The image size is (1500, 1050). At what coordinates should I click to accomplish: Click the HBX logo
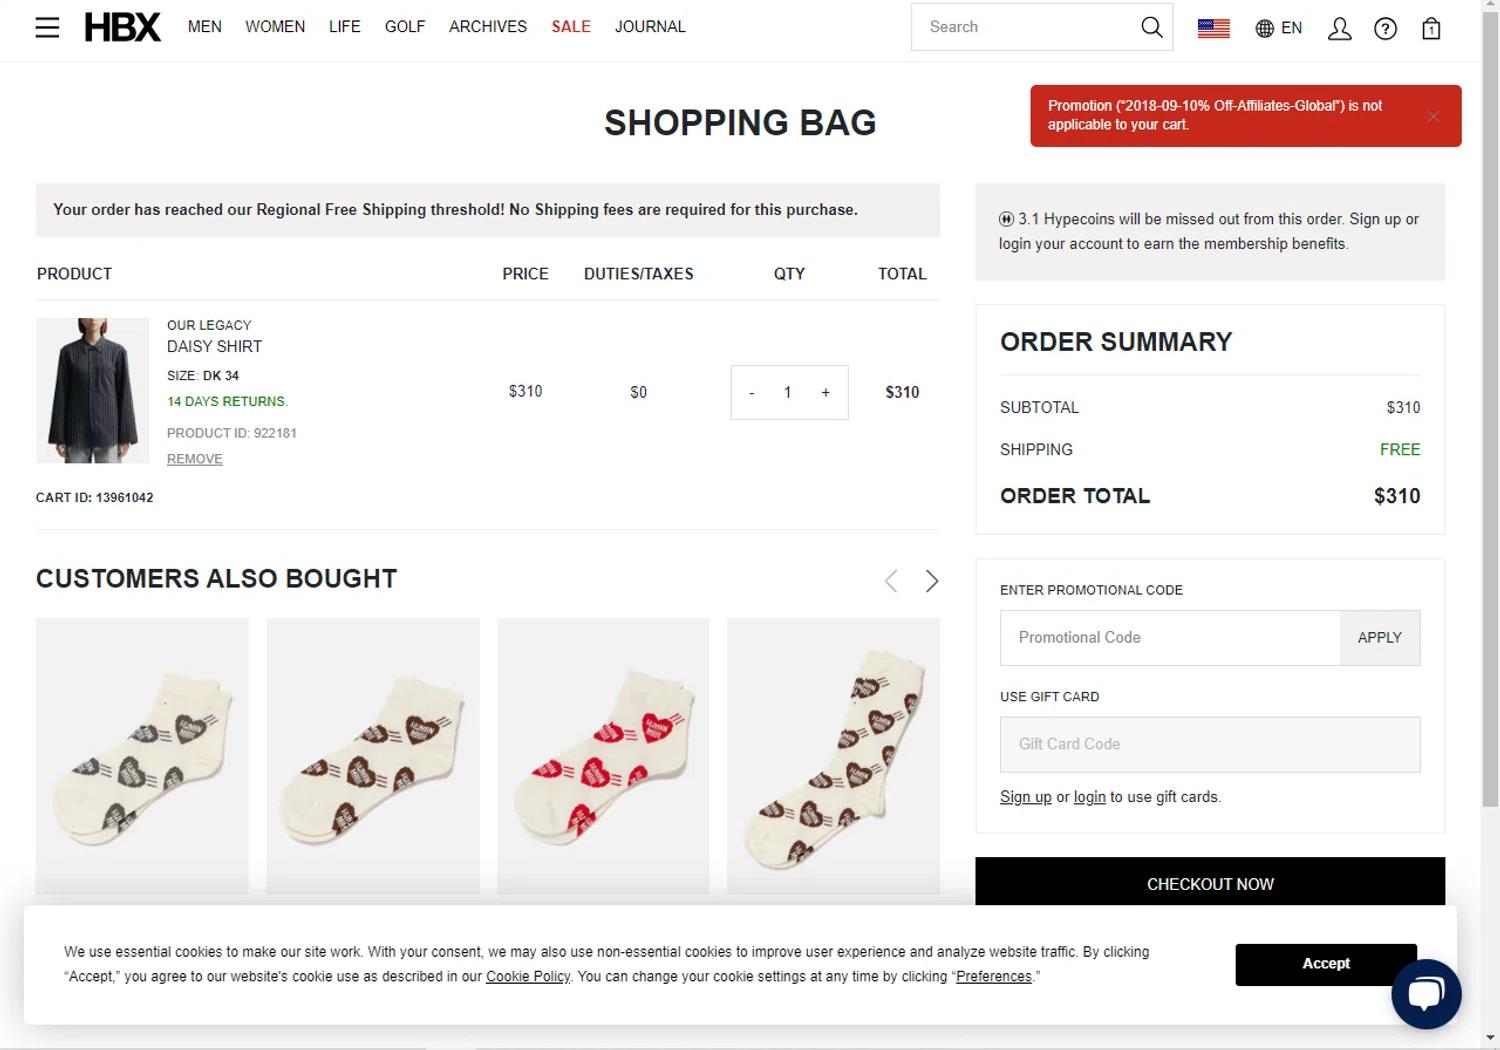coord(122,27)
